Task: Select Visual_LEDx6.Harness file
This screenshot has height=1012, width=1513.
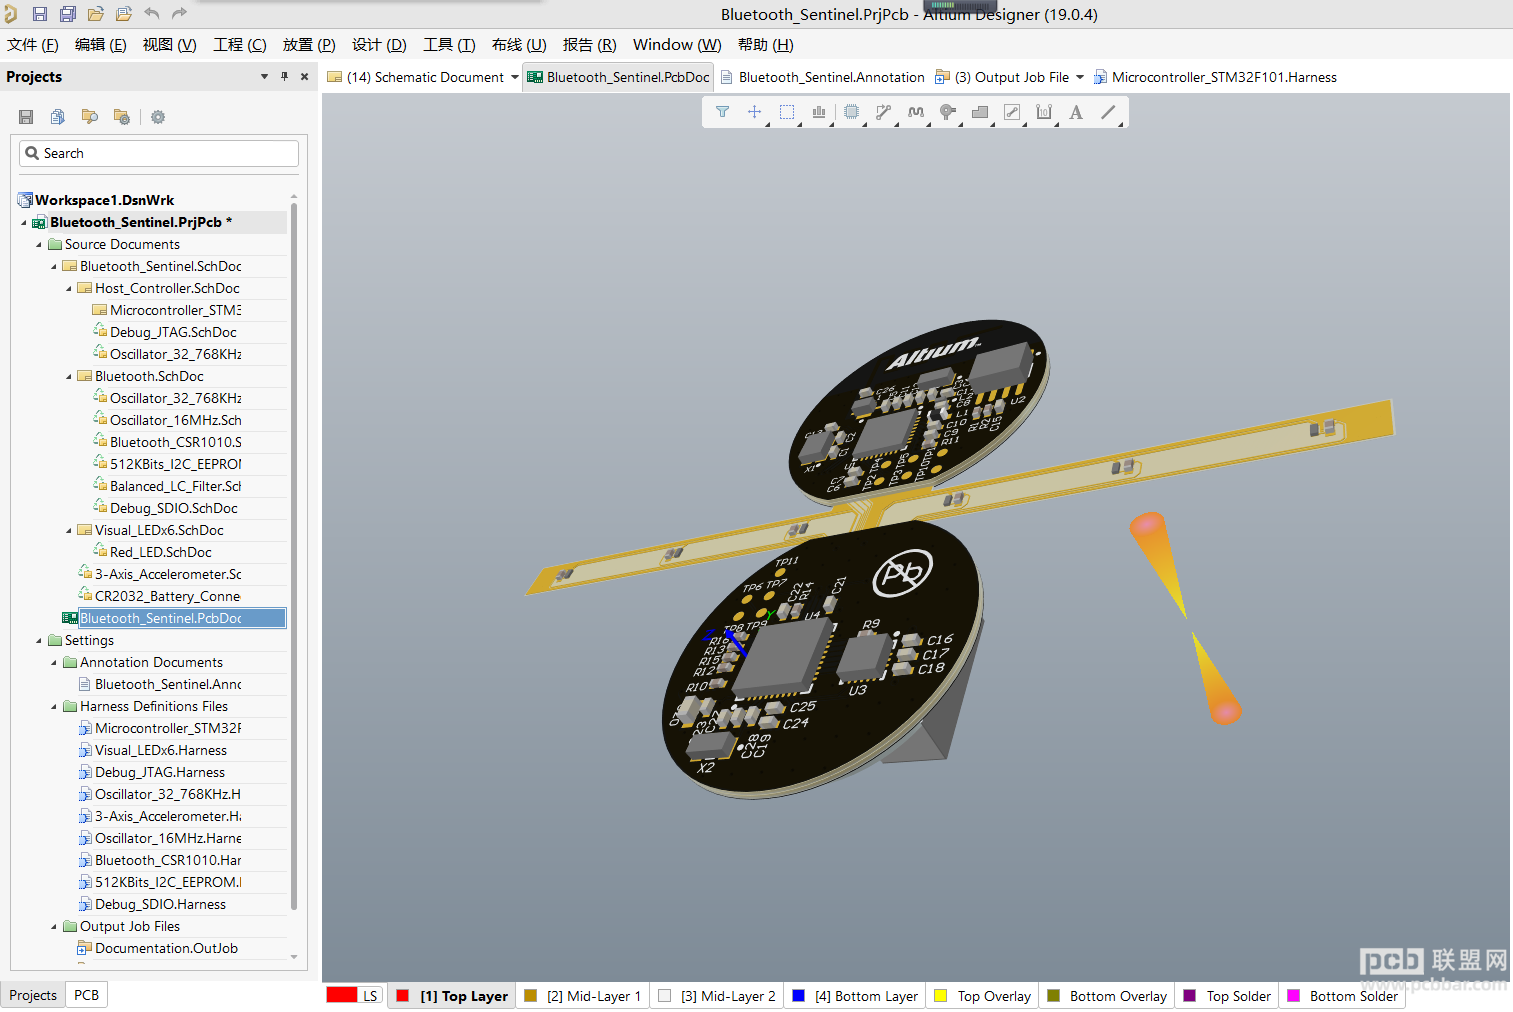Action: pyautogui.click(x=160, y=750)
